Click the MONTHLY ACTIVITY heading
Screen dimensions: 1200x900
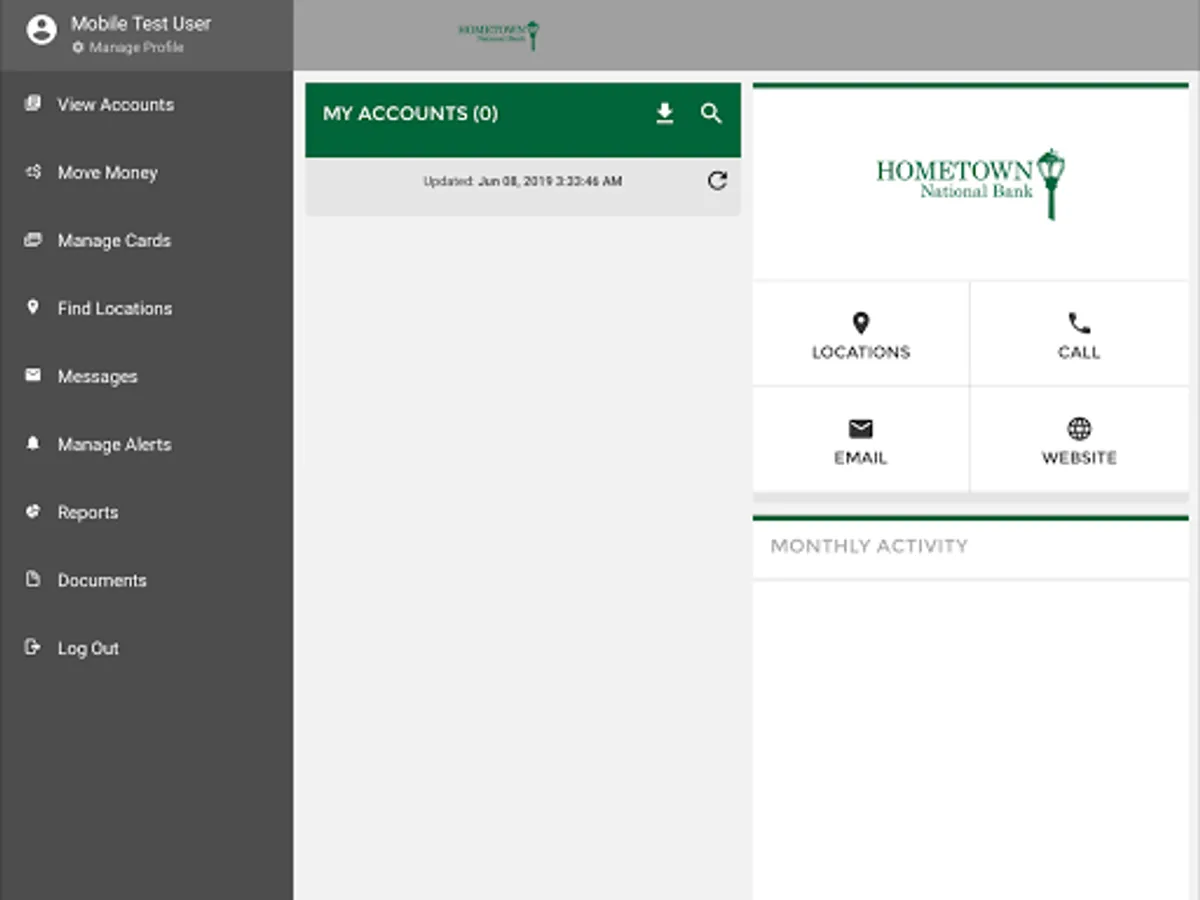869,546
